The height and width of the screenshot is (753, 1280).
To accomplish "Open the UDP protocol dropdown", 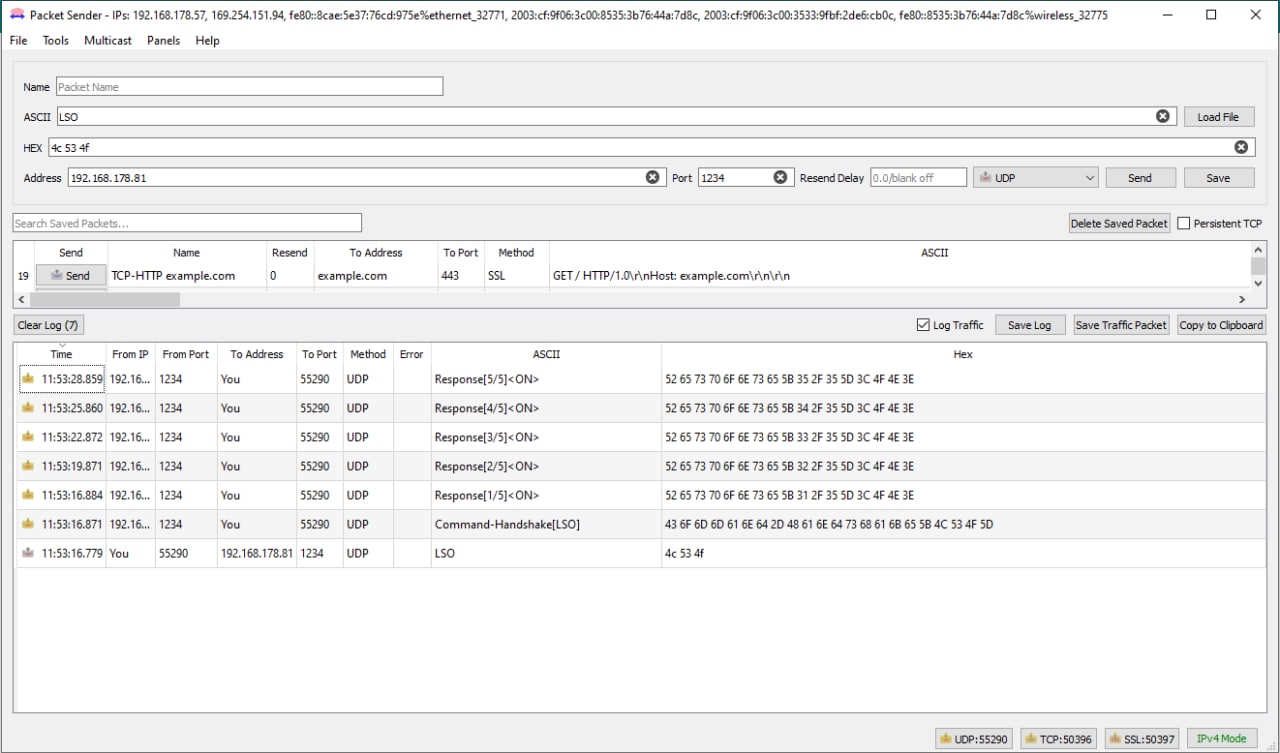I will 1035,177.
